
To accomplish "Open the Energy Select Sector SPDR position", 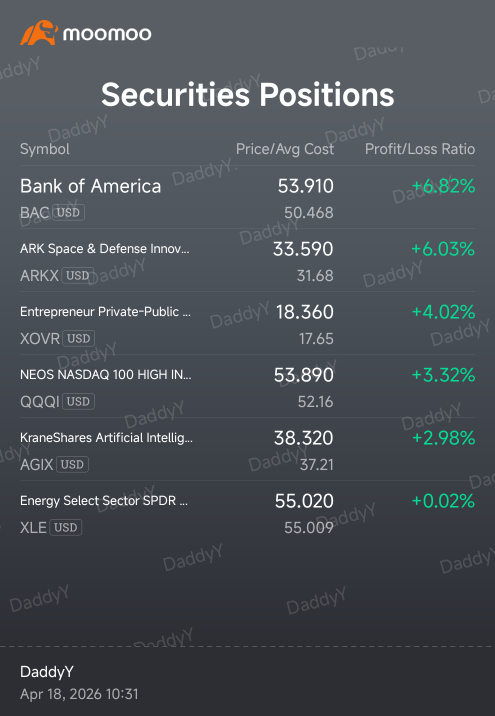I will pos(248,512).
